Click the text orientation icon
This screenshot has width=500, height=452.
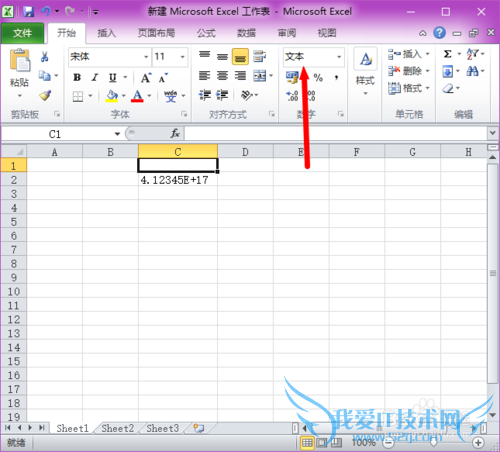click(x=246, y=95)
